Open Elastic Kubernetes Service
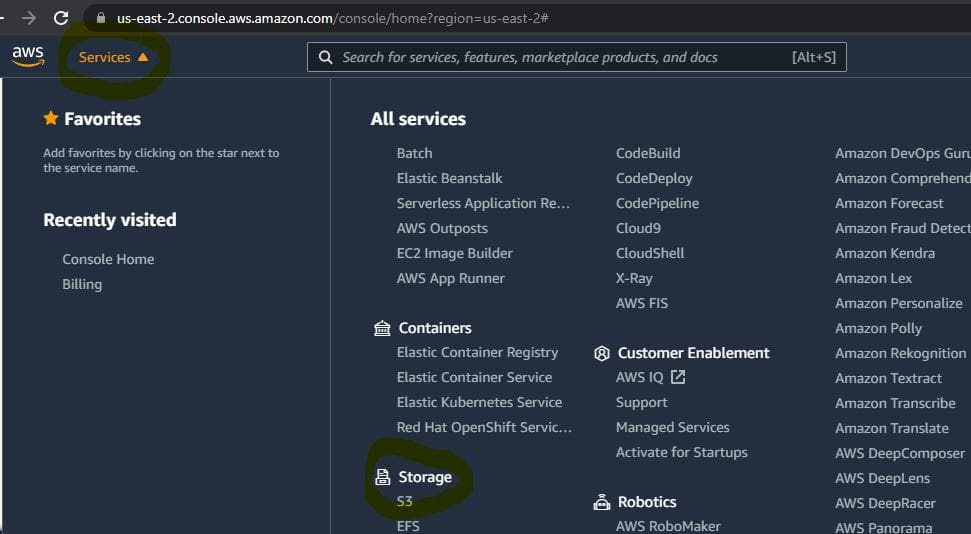971x534 pixels. (x=479, y=402)
